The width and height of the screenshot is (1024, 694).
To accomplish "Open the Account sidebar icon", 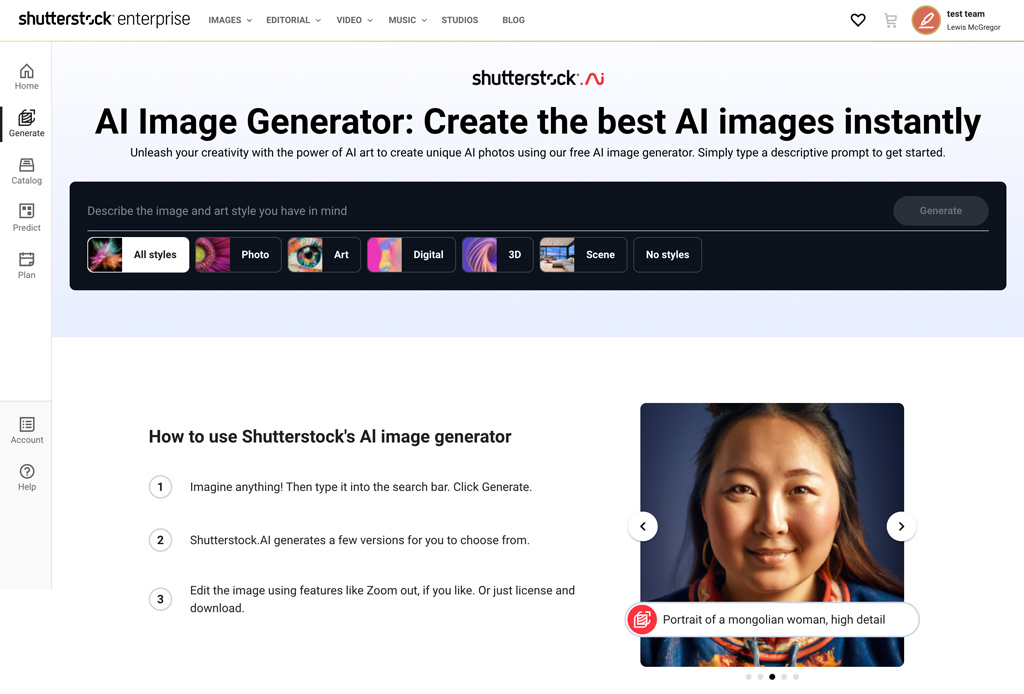I will [26, 426].
